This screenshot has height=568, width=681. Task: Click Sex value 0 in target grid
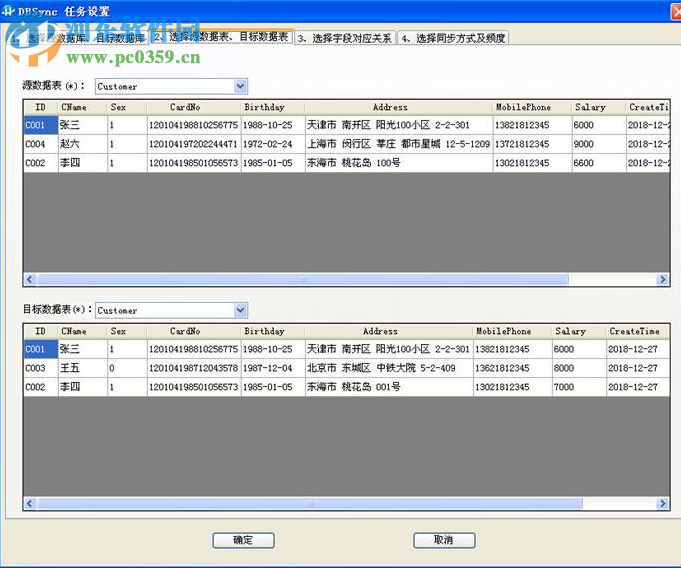tap(127, 368)
